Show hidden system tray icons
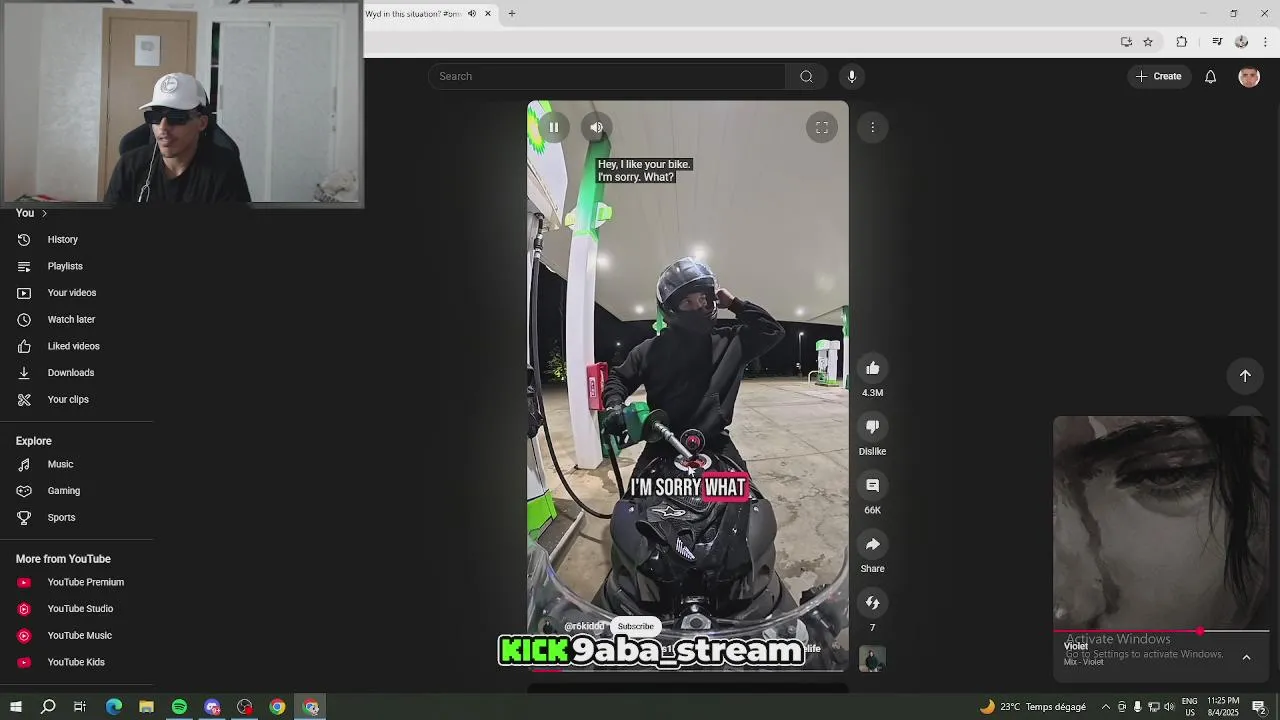 [x=1105, y=707]
